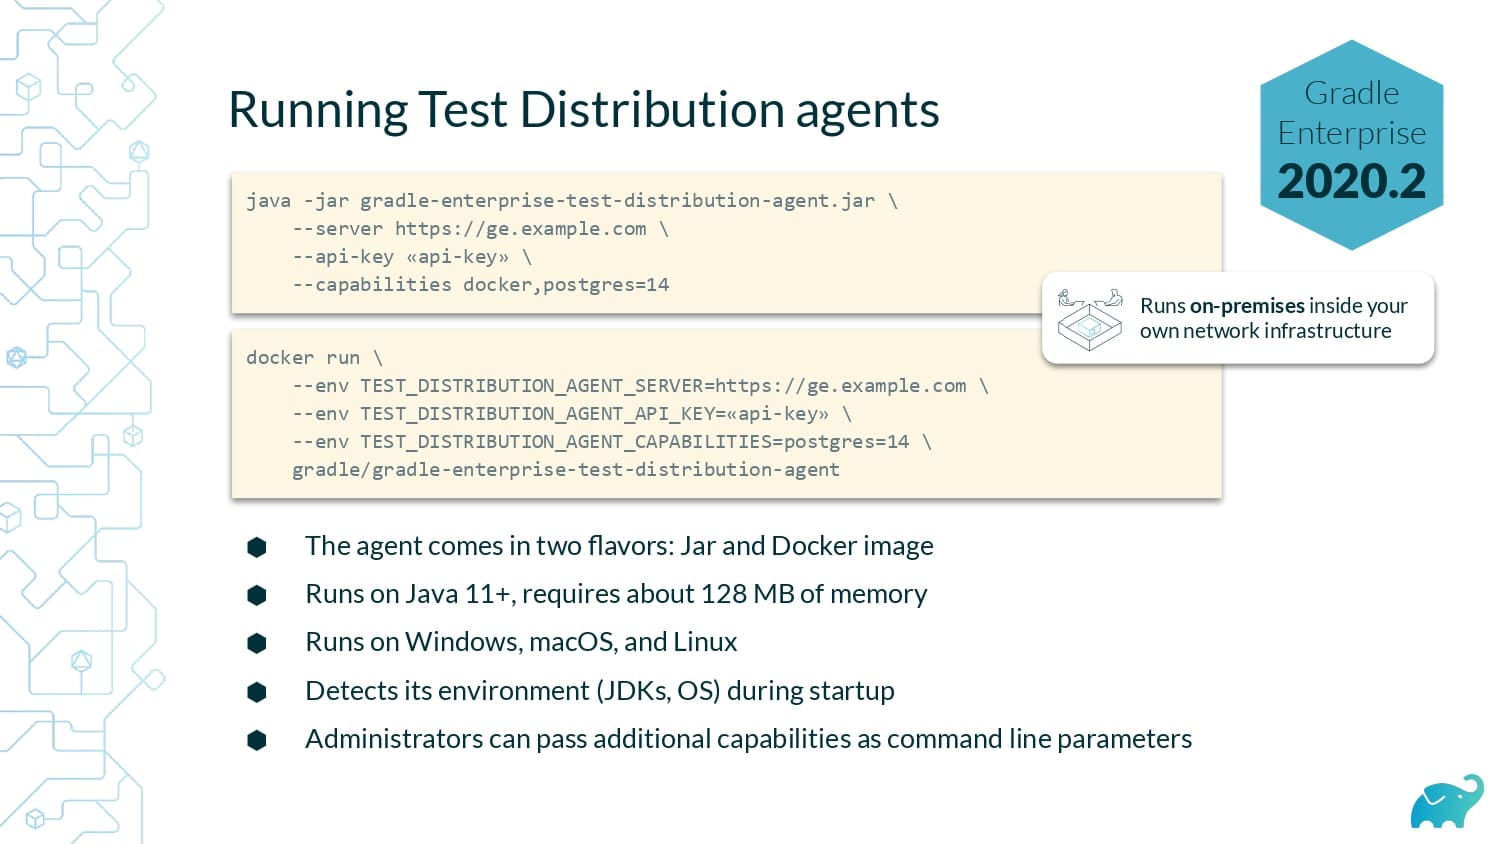1500x844 pixels.
Task: Click 'Administrators can pass additional capabilities' text
Action: pos(748,739)
